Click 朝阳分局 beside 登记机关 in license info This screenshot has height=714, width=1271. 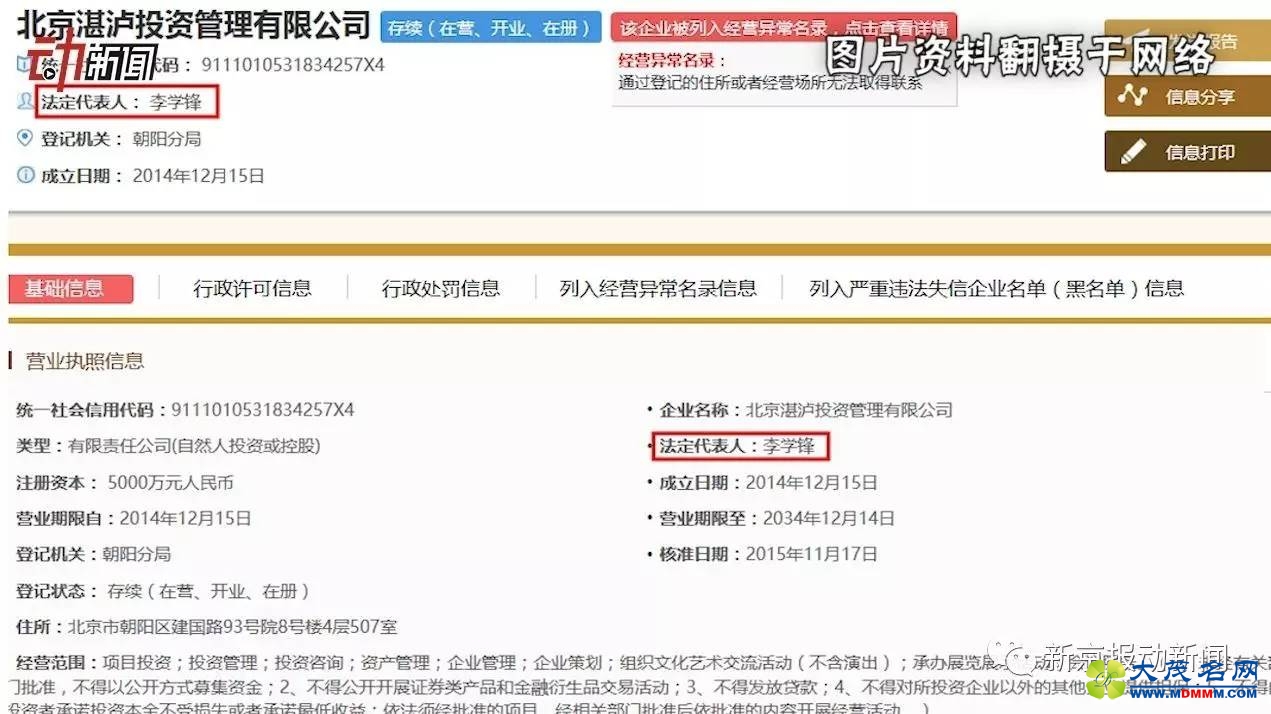tap(136, 554)
